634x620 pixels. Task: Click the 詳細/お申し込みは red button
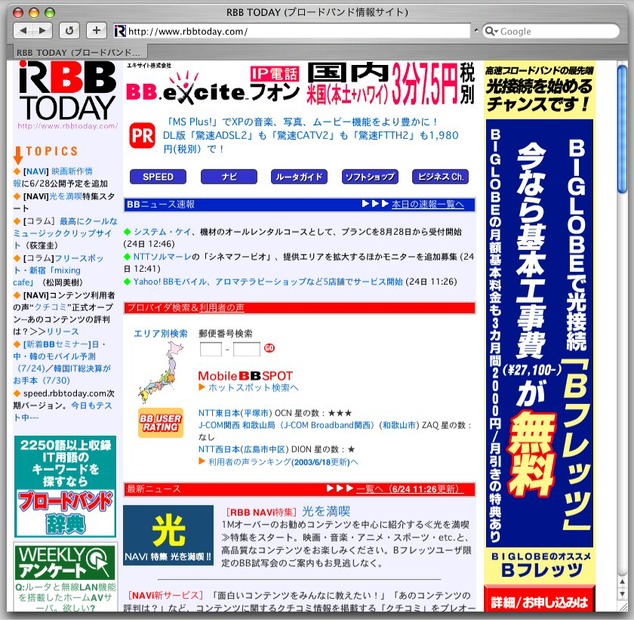(x=539, y=602)
